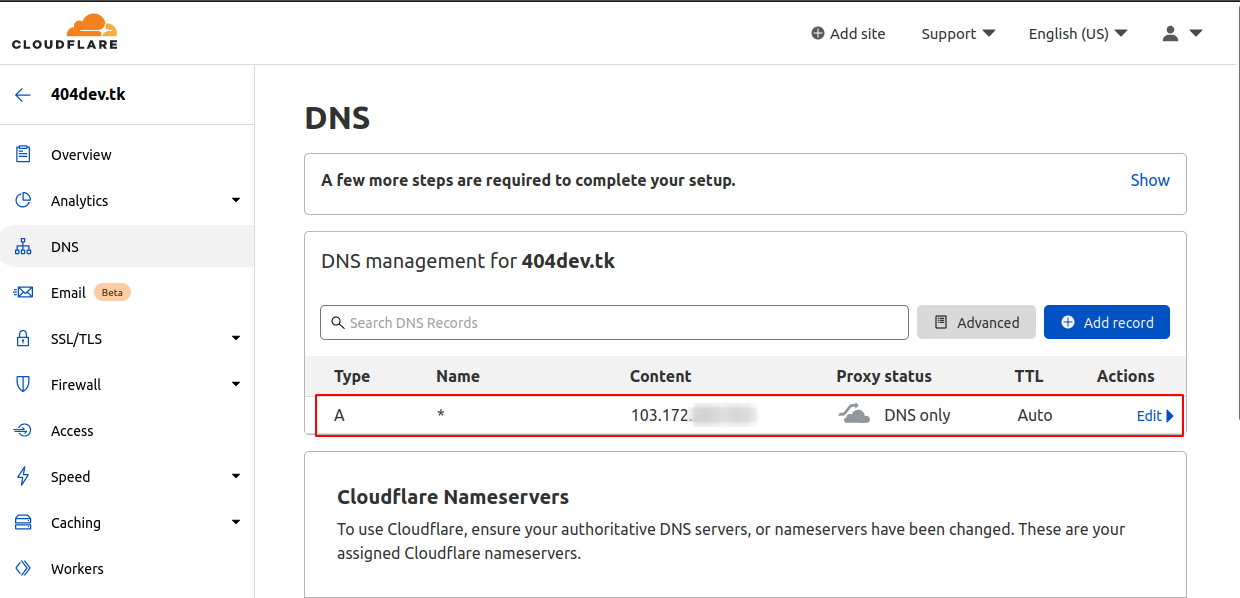Click the Analytics pie chart icon
This screenshot has width=1240, height=598.
pyautogui.click(x=23, y=200)
